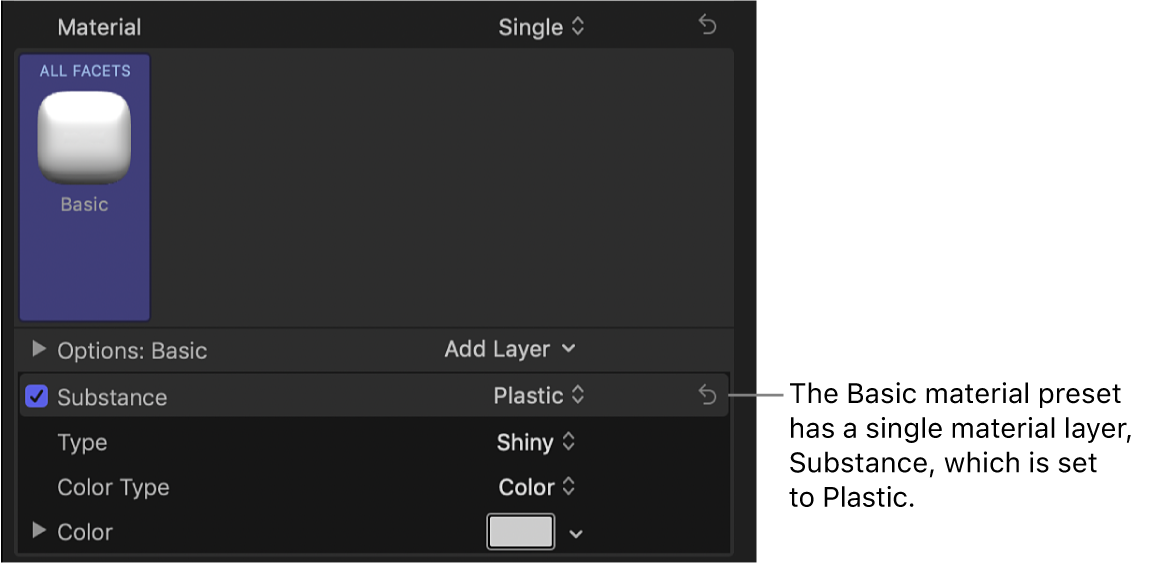Click the ALL FACETS header label

(85, 71)
